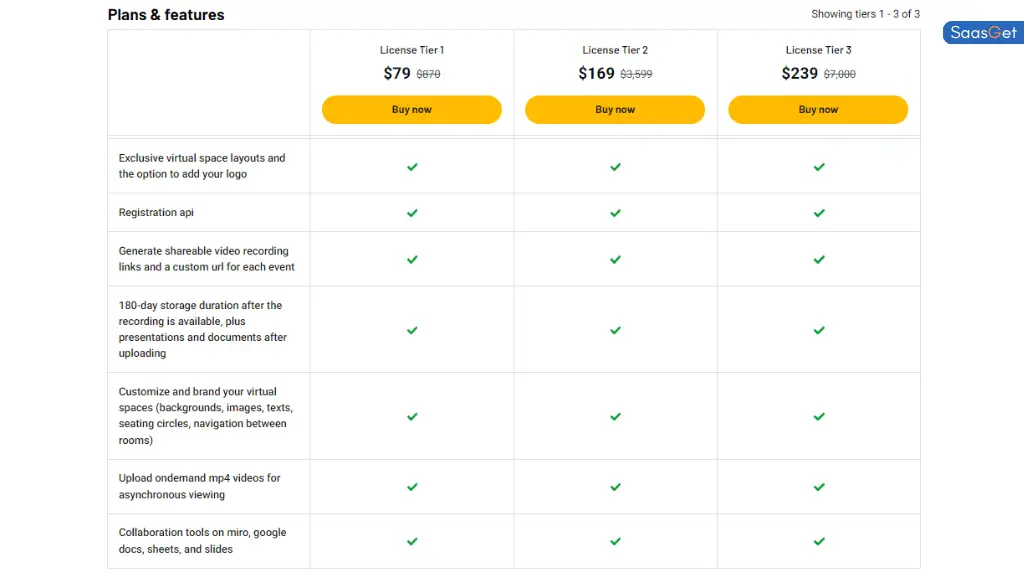This screenshot has height=576, width=1024.
Task: Select the License Tier 3 heading
Action: point(818,50)
